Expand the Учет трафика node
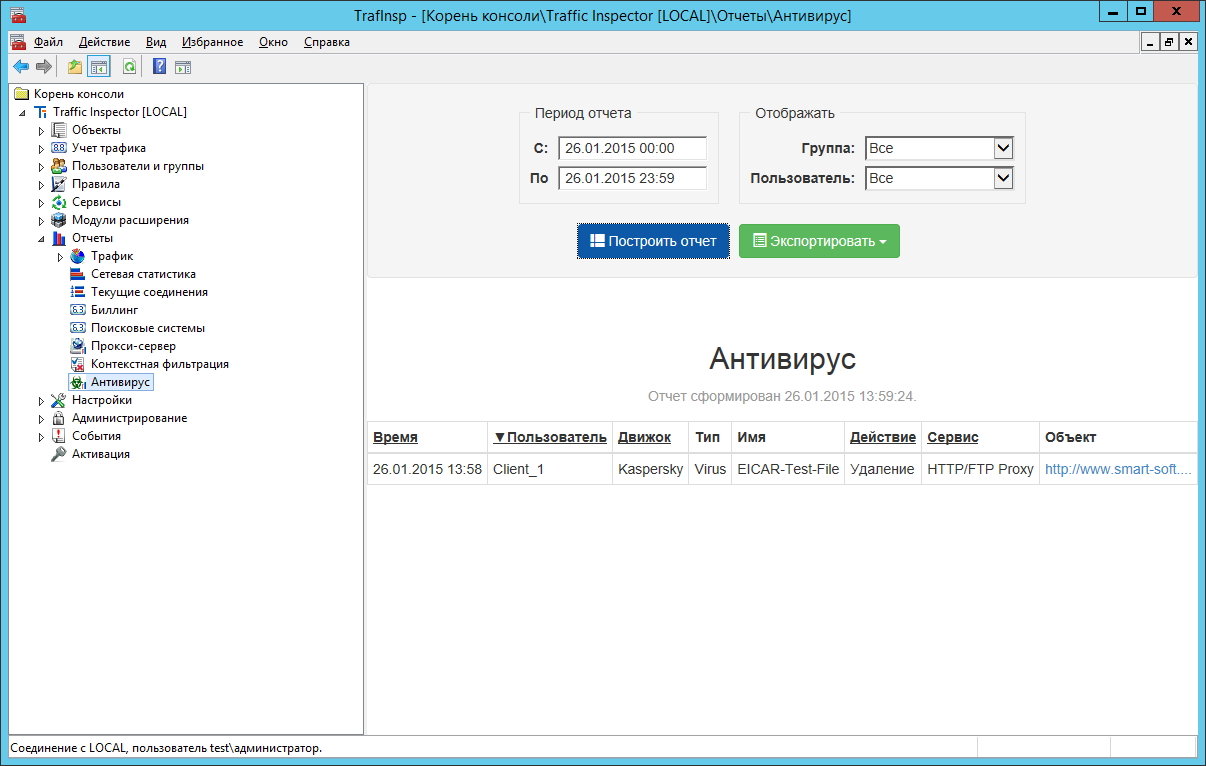 (x=42, y=148)
